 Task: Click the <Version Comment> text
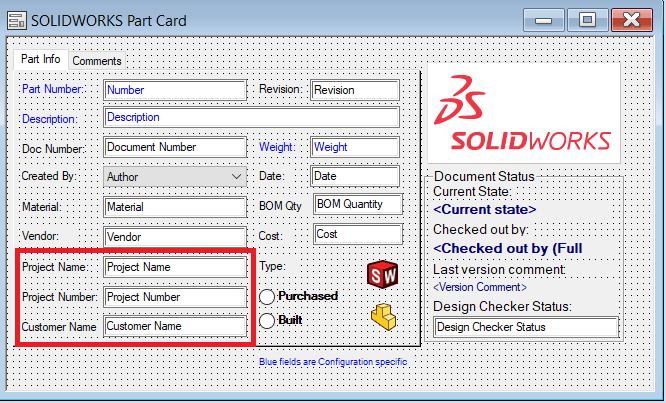click(480, 287)
